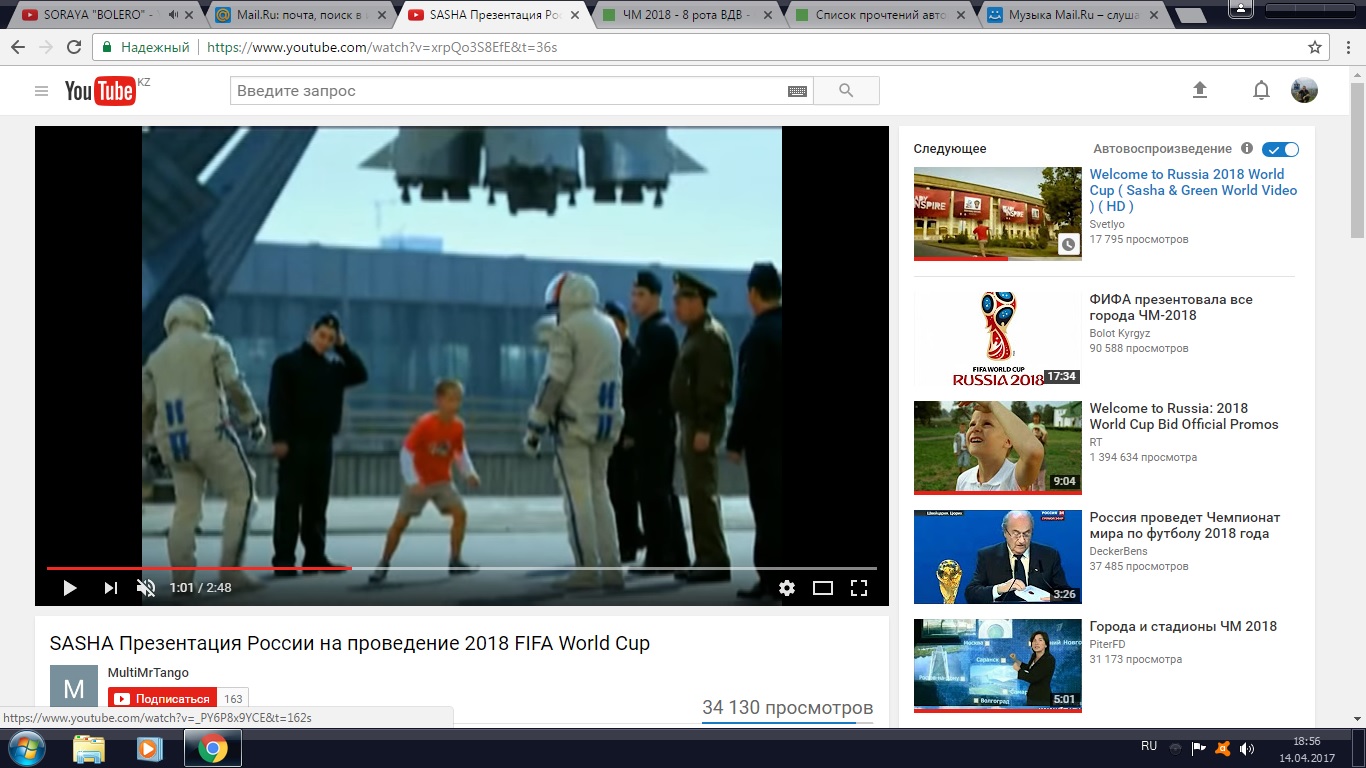Click the browser back arrow
Viewport: 1366px width, 768px height.
coord(17,47)
